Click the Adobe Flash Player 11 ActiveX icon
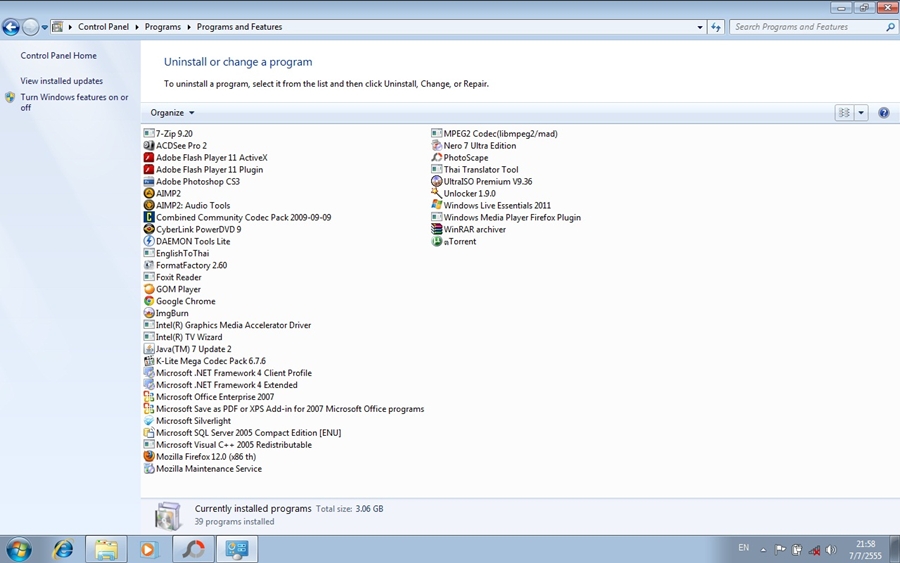The height and width of the screenshot is (563, 900). [149, 157]
